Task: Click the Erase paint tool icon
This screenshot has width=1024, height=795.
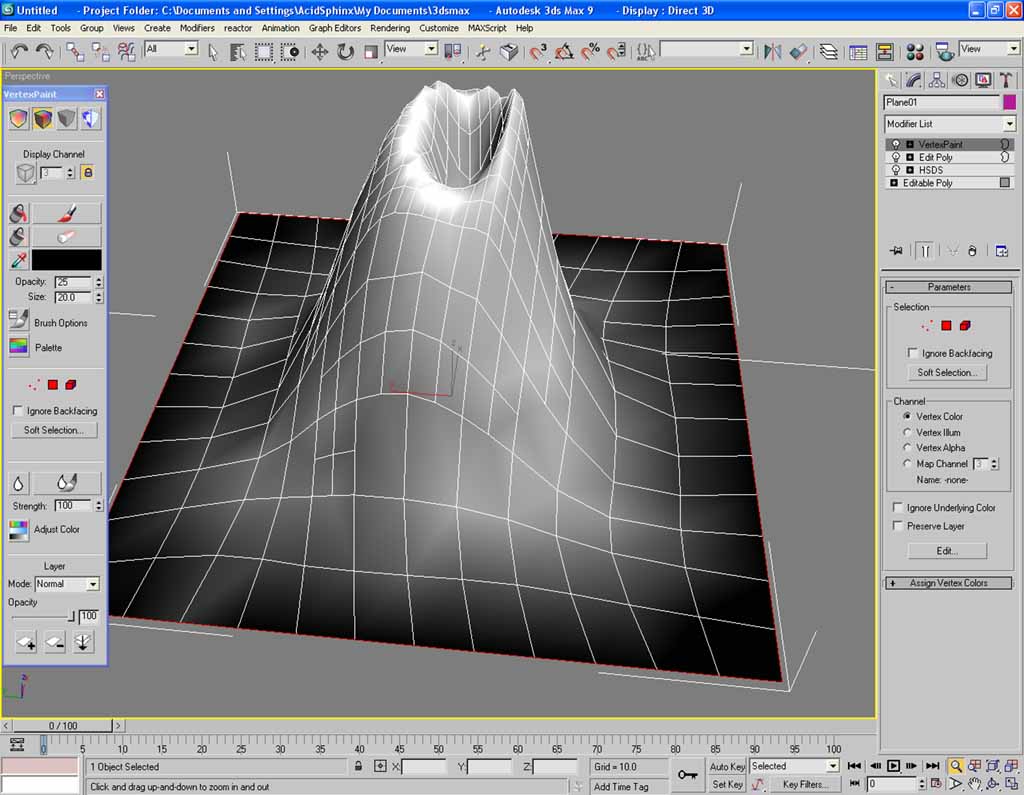Action: point(66,237)
